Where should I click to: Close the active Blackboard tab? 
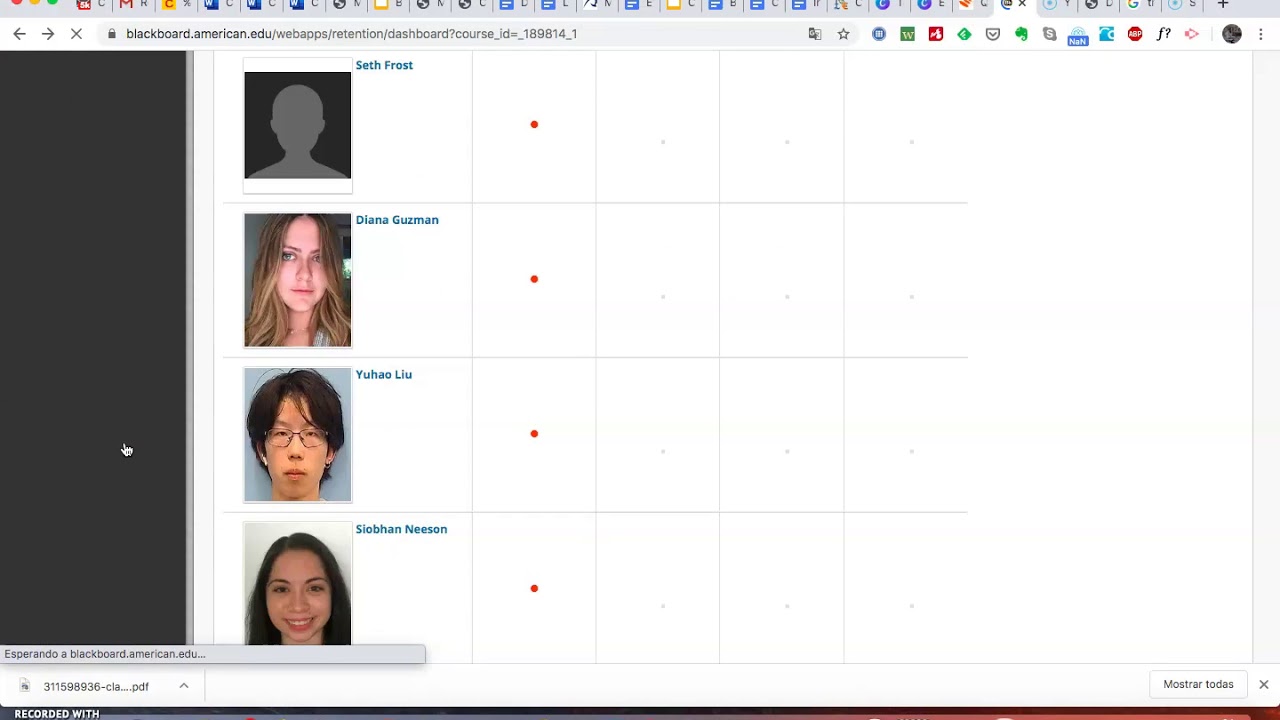click(x=1022, y=5)
